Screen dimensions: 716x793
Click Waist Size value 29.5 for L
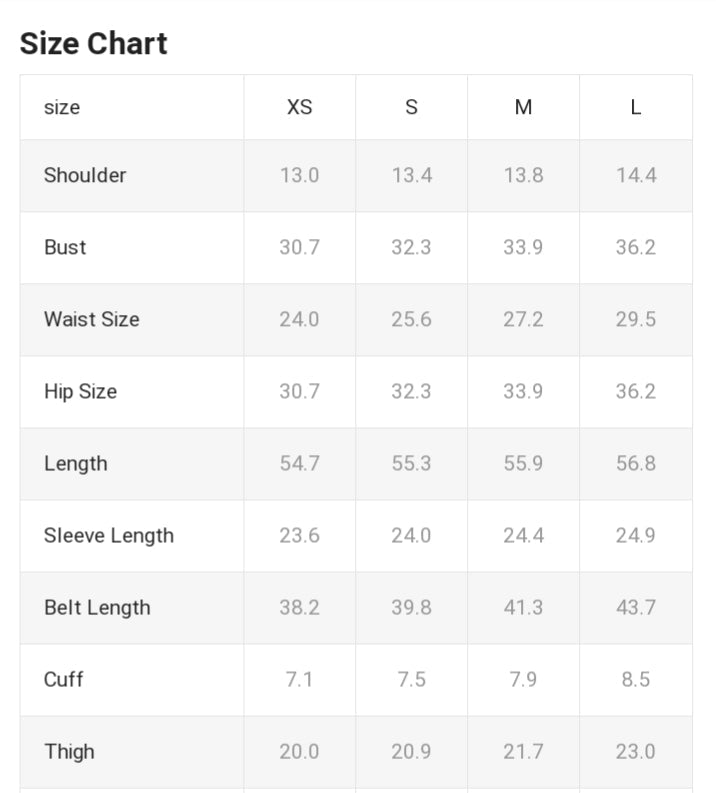coord(635,319)
